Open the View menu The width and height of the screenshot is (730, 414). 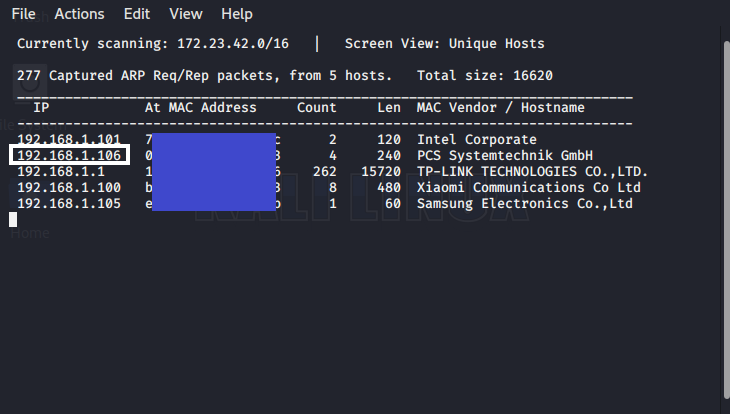pos(186,14)
